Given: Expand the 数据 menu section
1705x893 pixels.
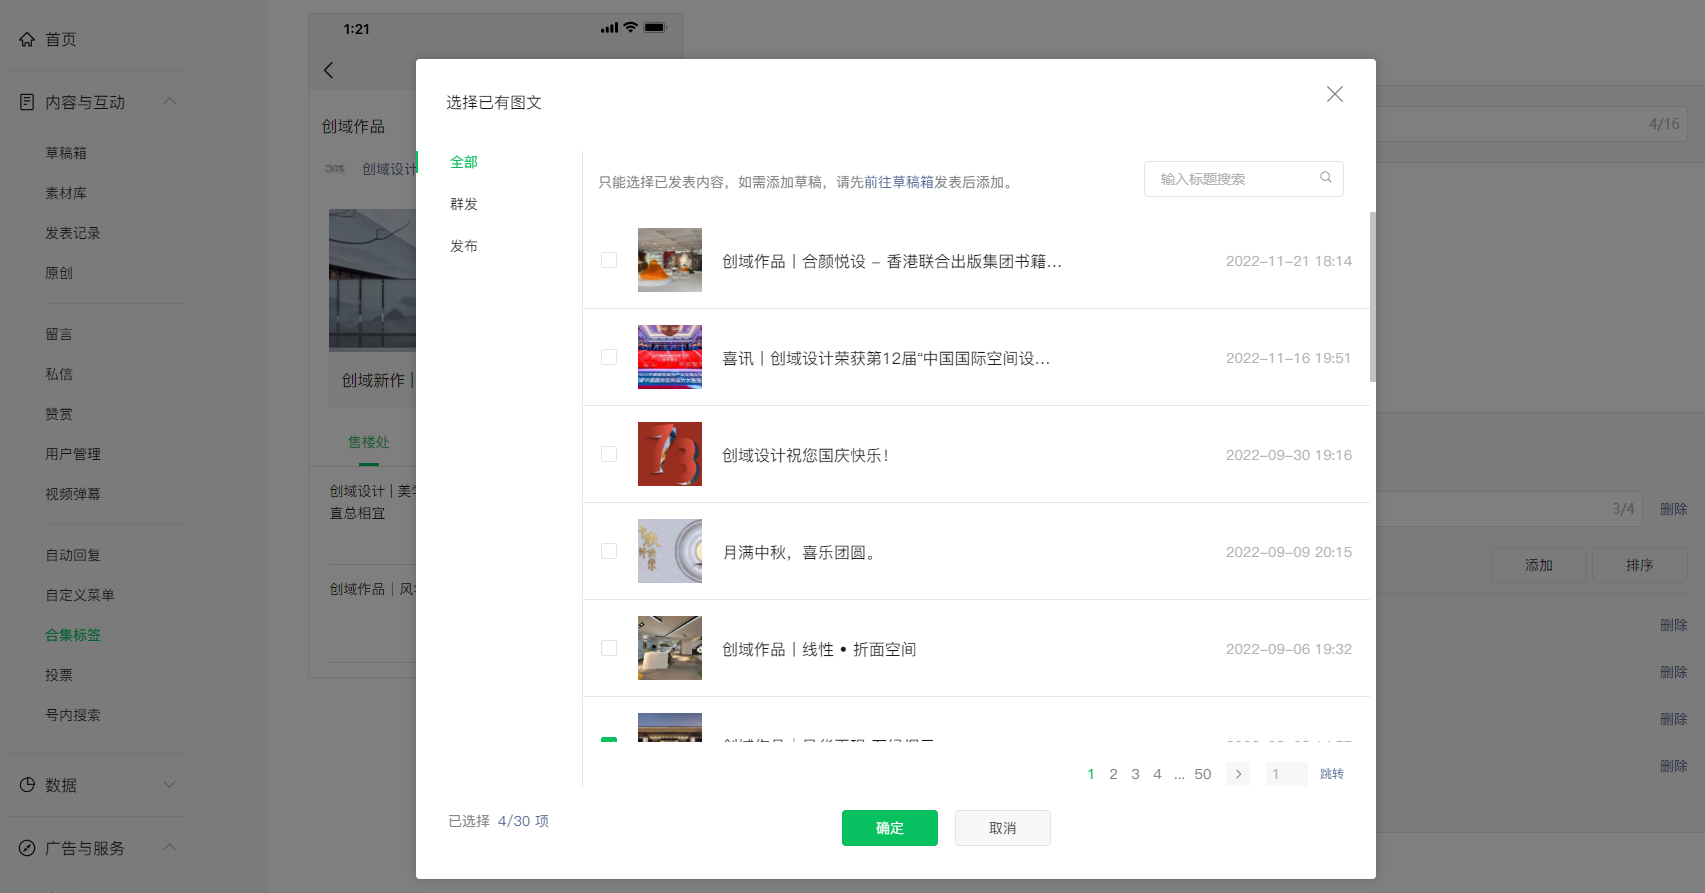Looking at the screenshot, I should point(170,785).
